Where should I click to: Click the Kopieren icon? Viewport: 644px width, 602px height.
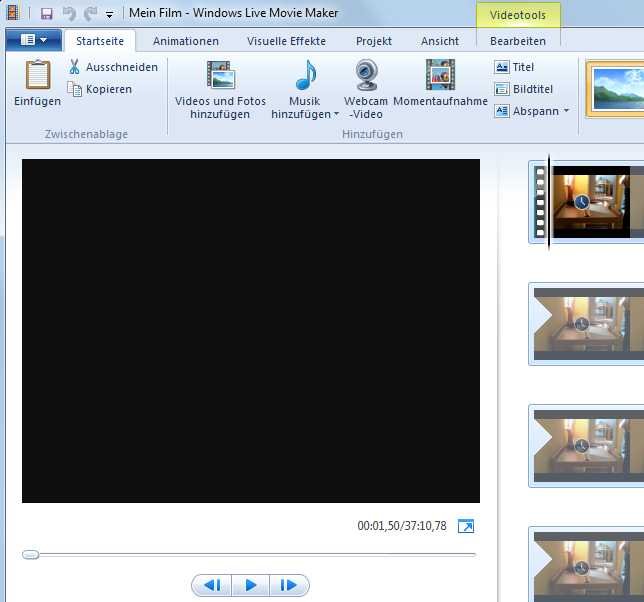pos(74,89)
